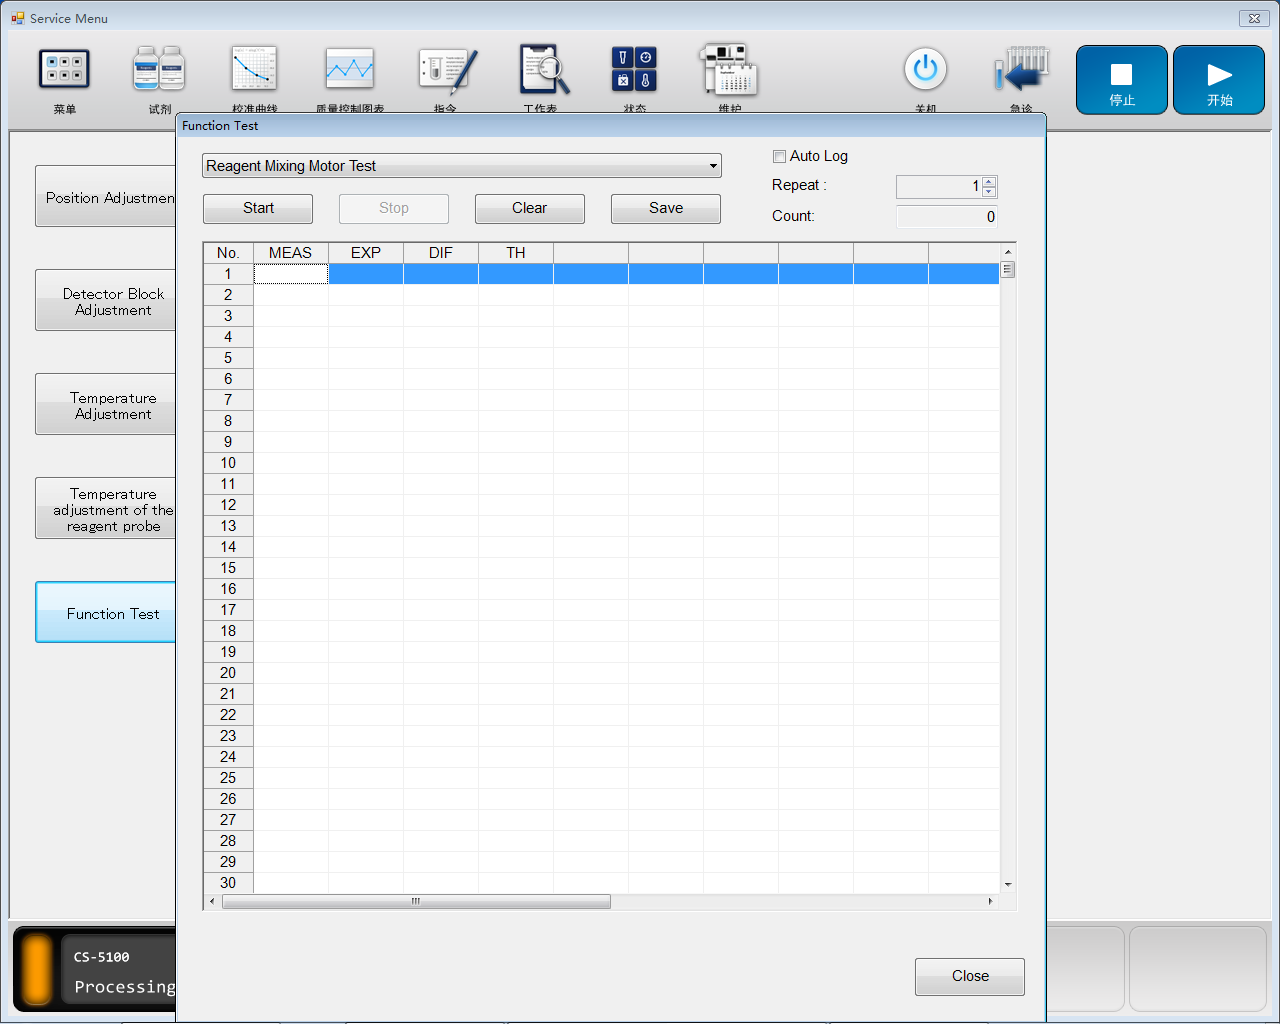Open the reagent (试剂) bottles icon
This screenshot has width=1280, height=1024.
(x=159, y=70)
